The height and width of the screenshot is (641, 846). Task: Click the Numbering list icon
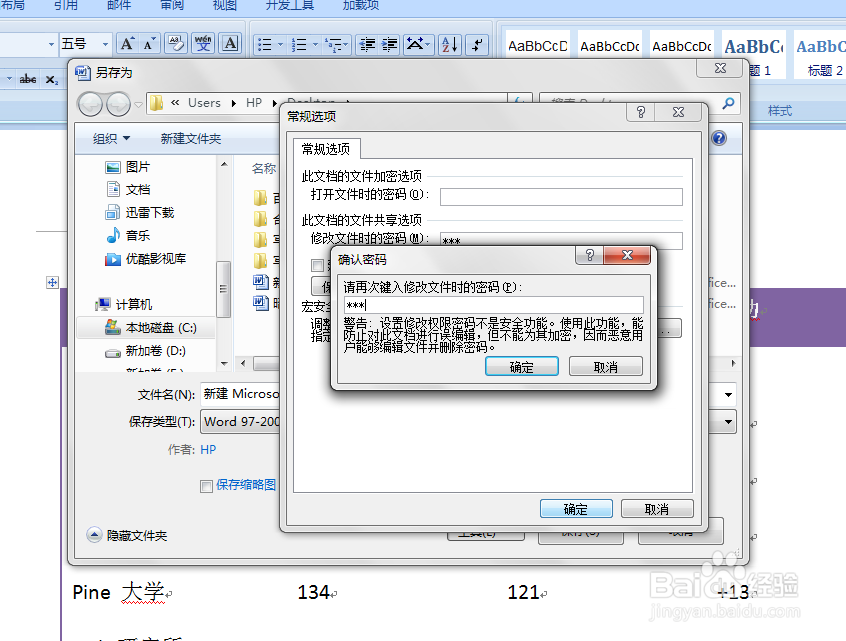click(299, 44)
